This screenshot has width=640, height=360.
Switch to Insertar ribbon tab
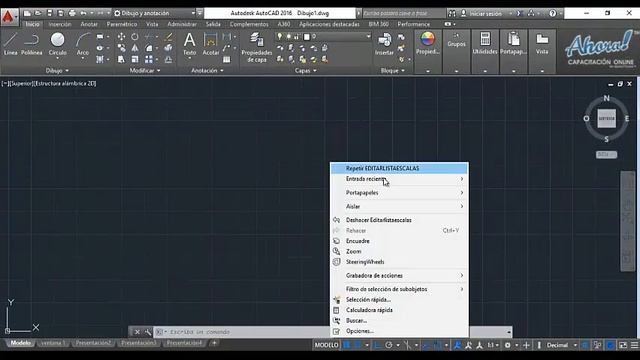(x=60, y=24)
